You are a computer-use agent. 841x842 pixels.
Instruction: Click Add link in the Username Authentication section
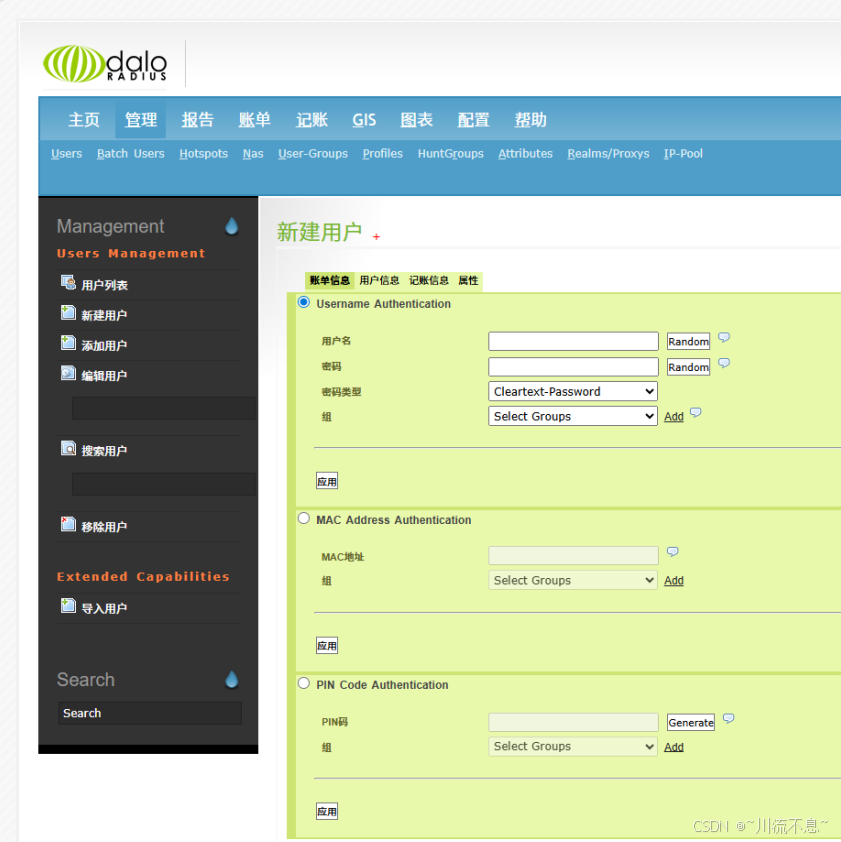tap(674, 416)
